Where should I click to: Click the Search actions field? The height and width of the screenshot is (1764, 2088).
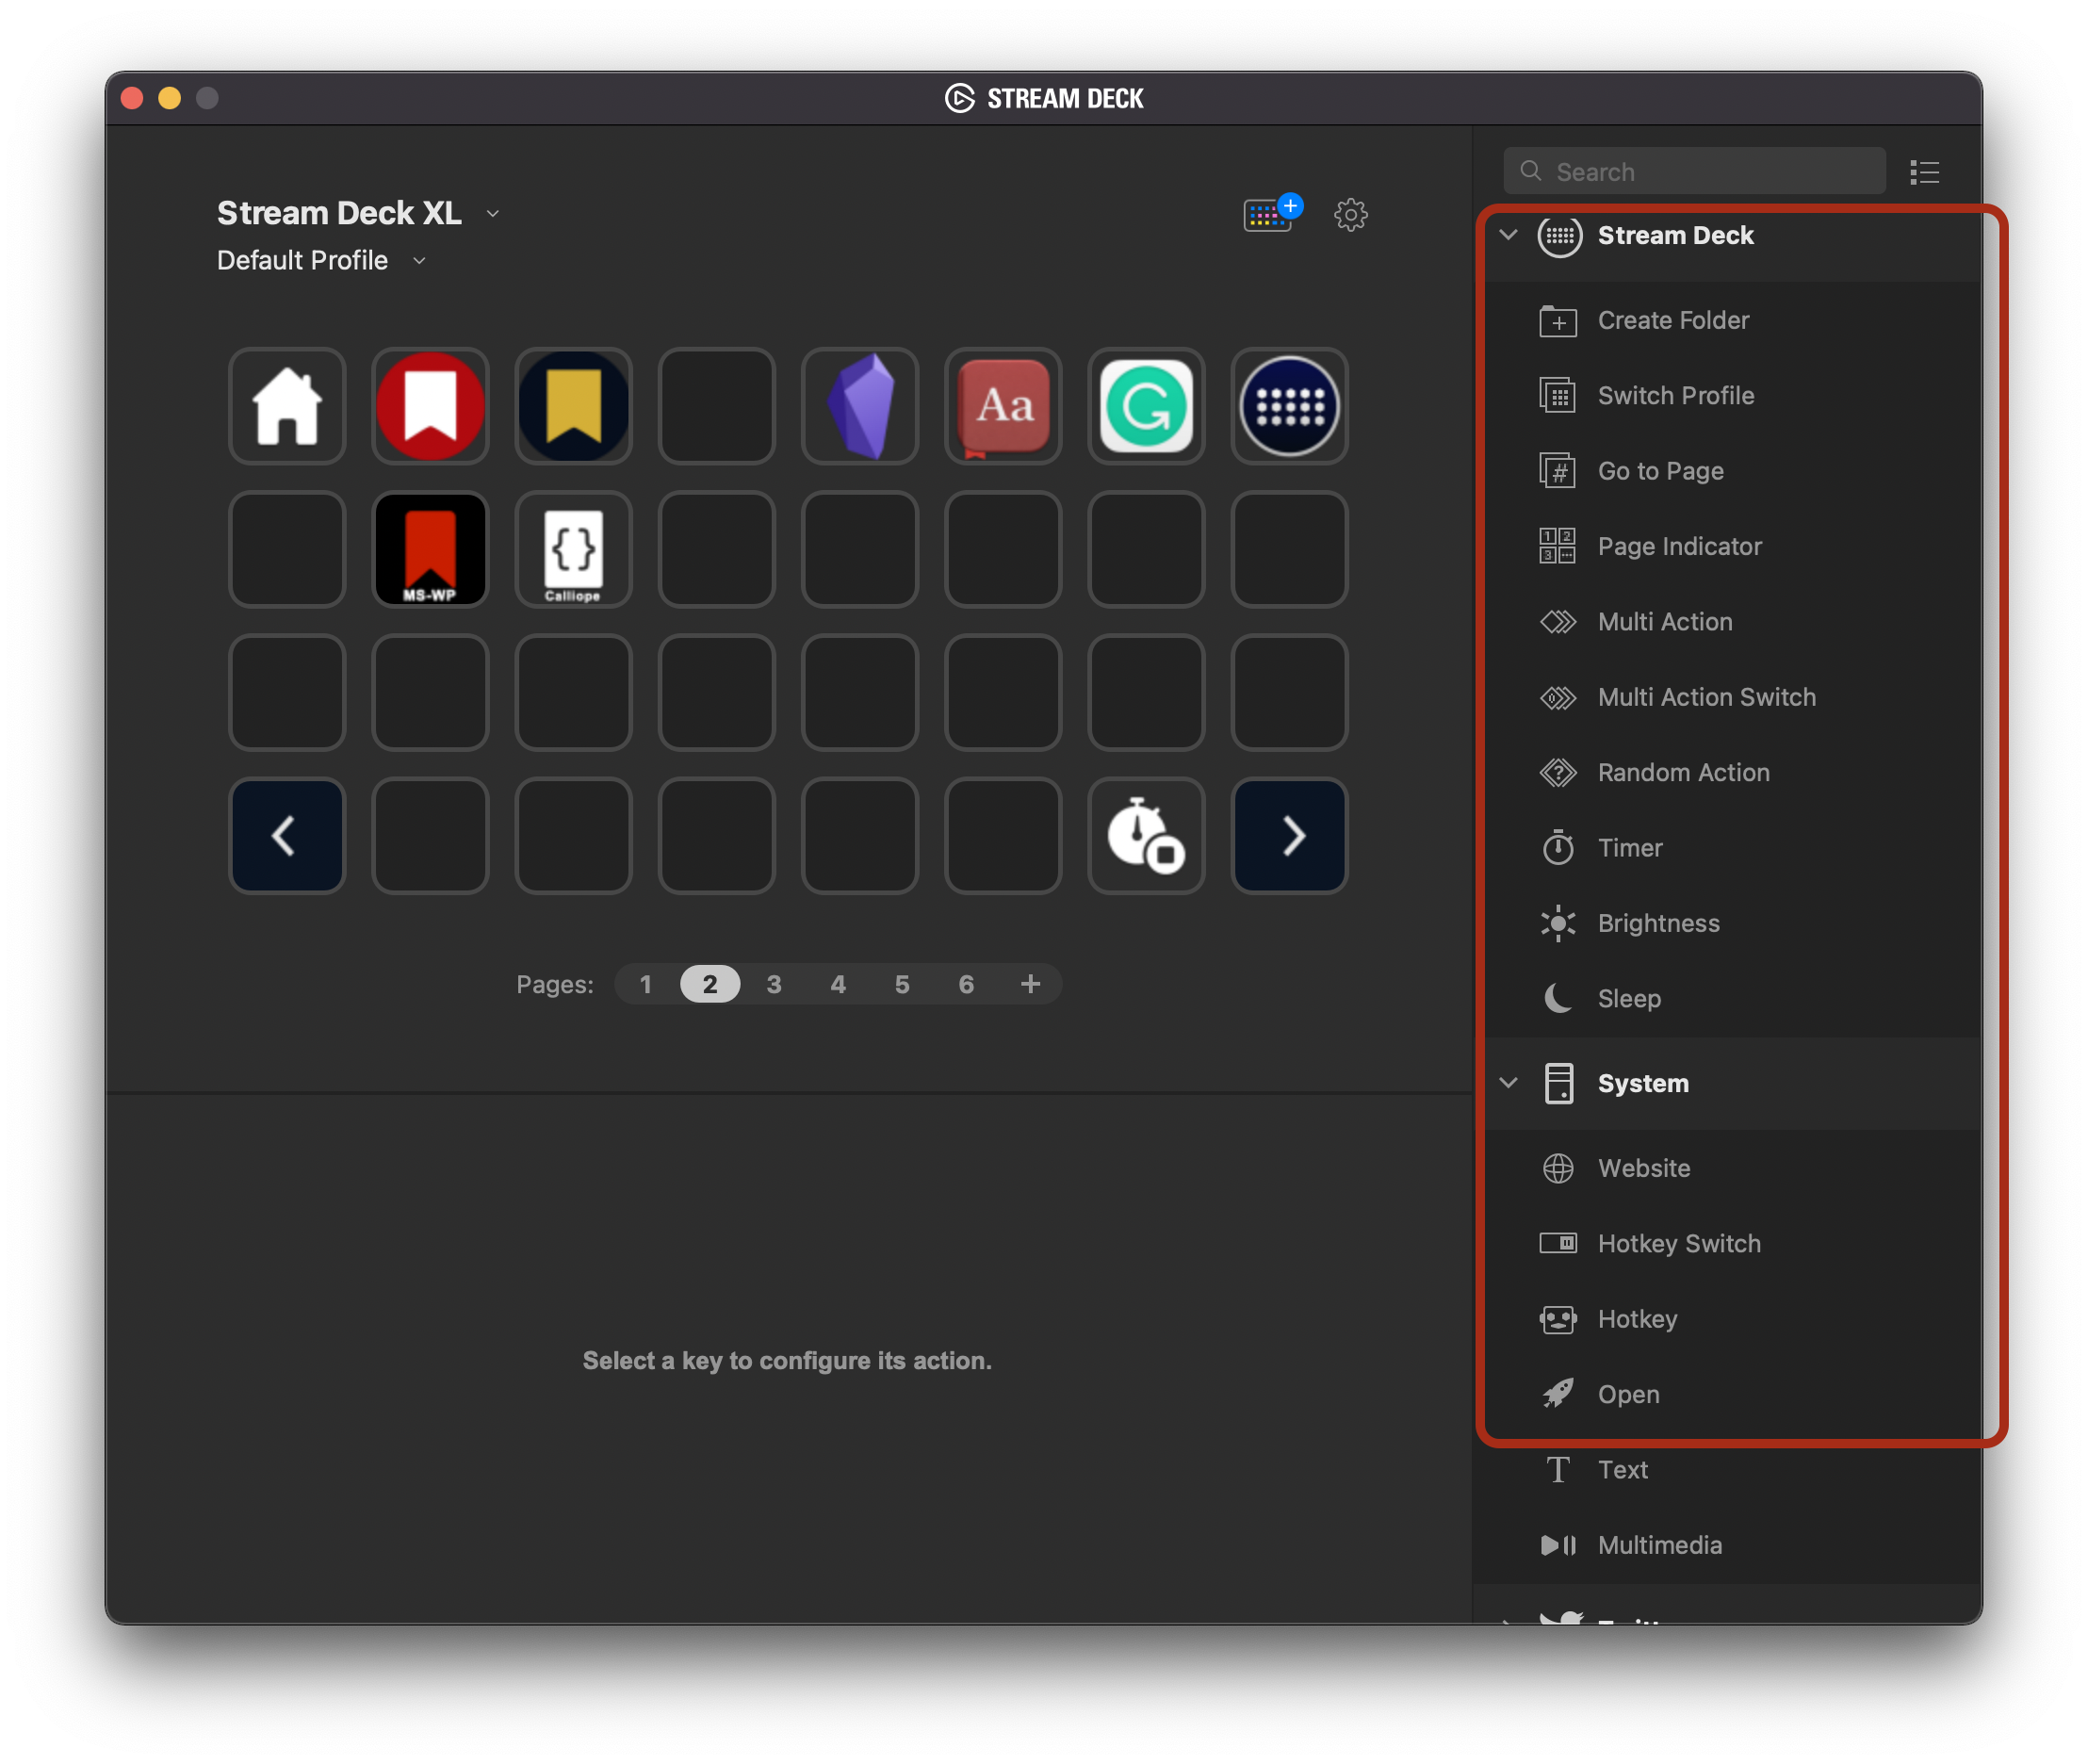point(1694,171)
